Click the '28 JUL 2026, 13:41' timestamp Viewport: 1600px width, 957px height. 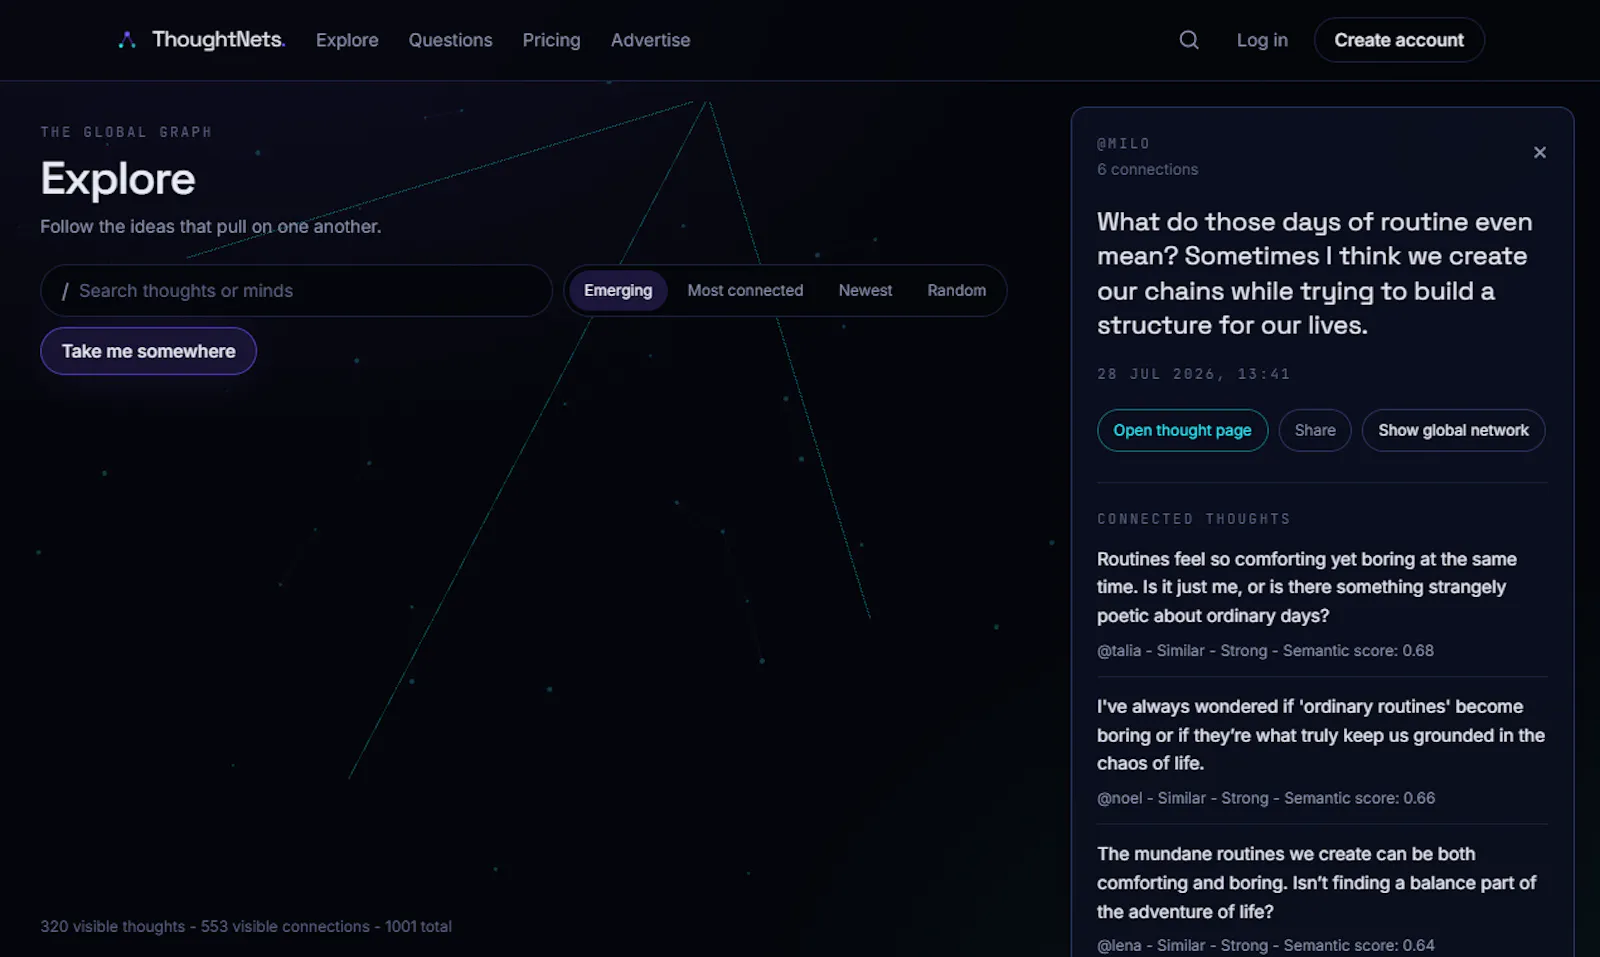[x=1193, y=374]
